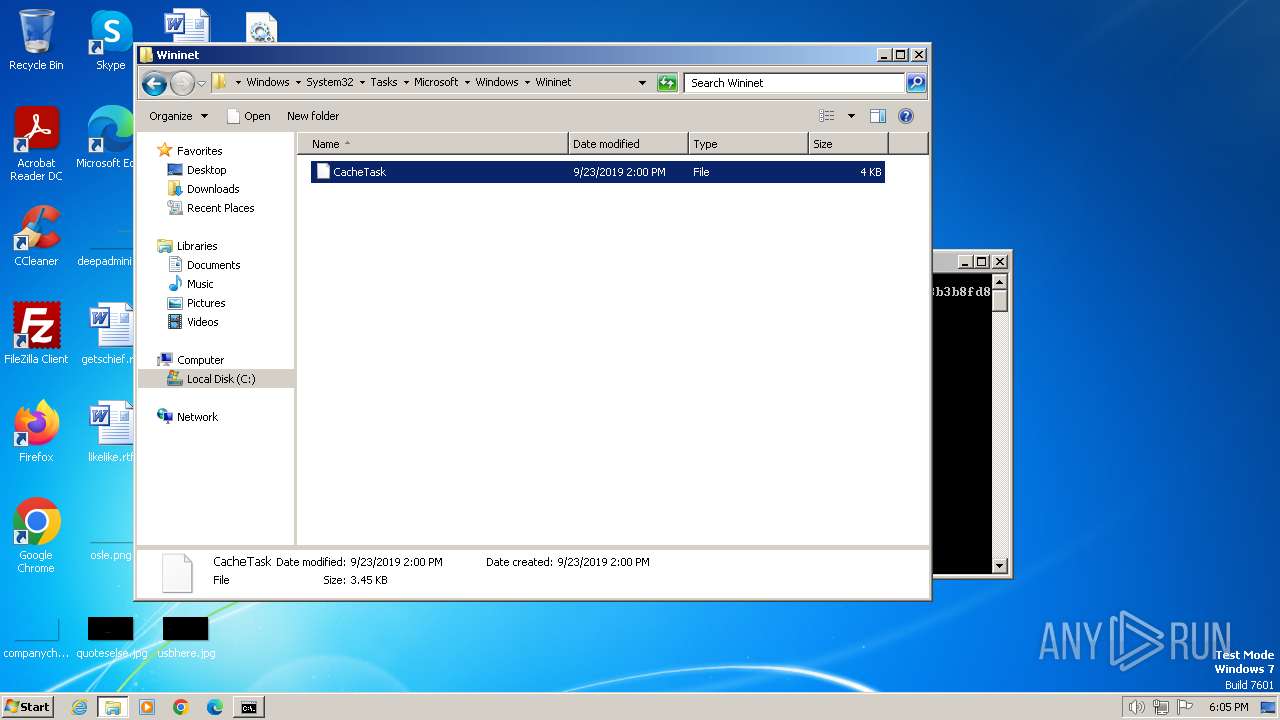The width and height of the screenshot is (1280, 720).
Task: Expand address bar previous locations dropdown
Action: pyautogui.click(x=642, y=83)
